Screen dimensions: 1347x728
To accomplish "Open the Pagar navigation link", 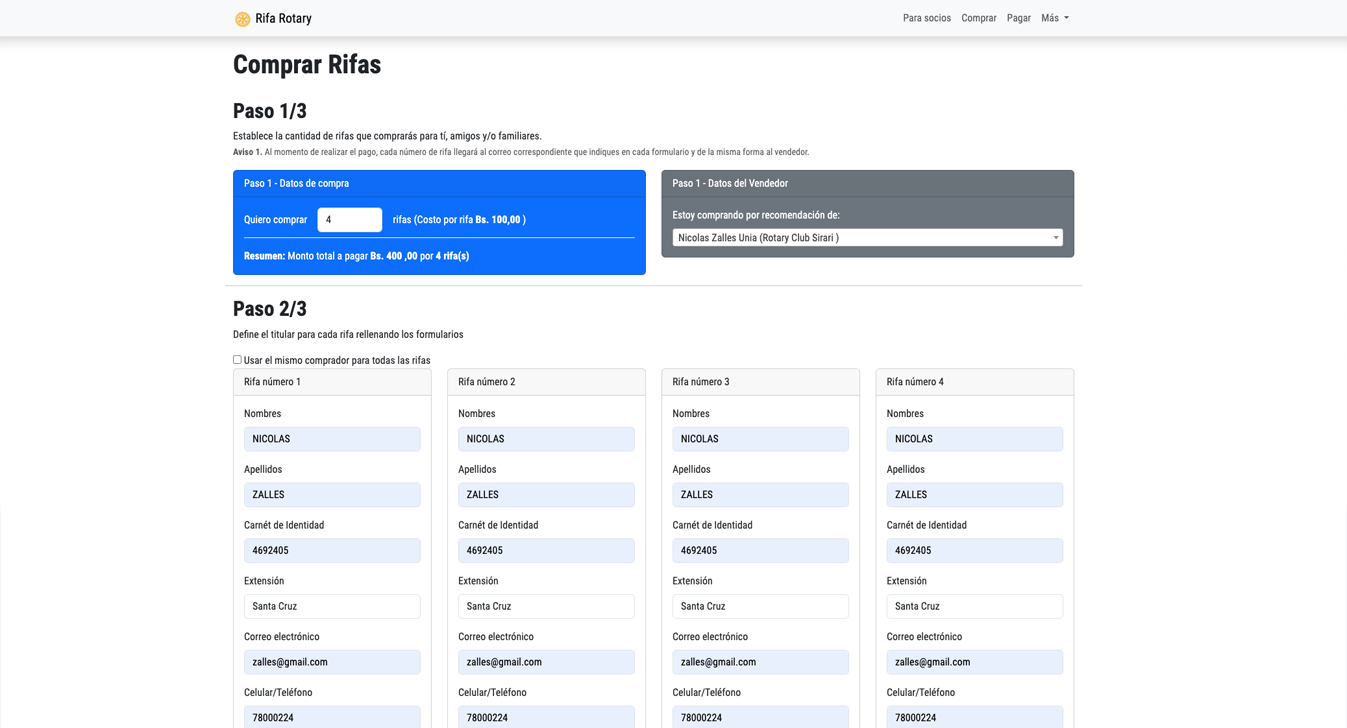I will [x=1018, y=18].
